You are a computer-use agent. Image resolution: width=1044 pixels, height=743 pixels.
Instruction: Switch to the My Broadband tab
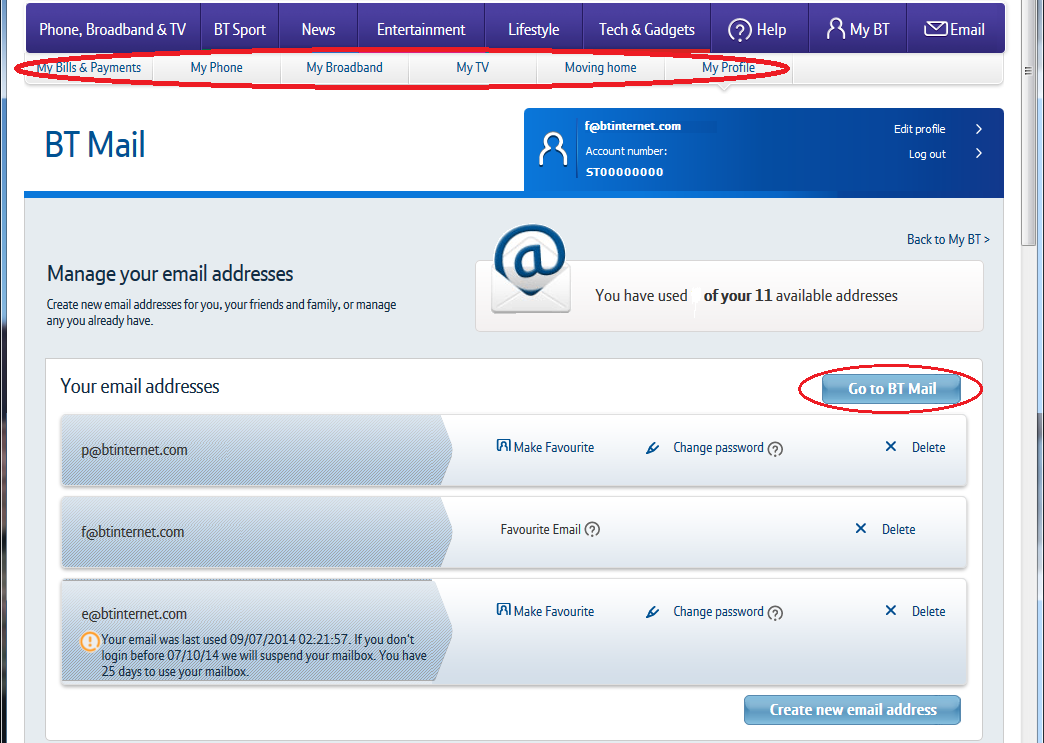pos(344,68)
